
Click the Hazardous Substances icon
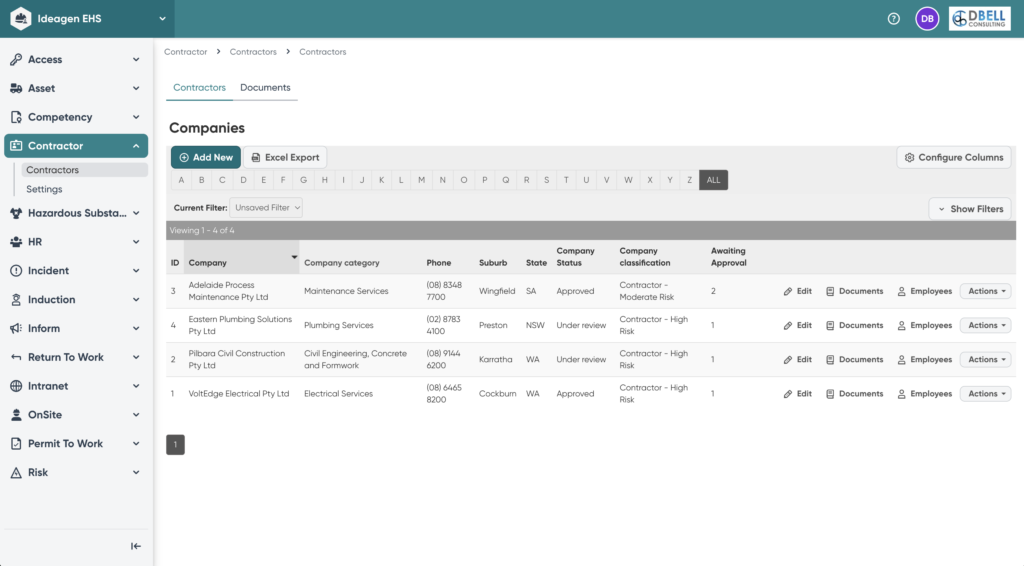[x=16, y=213]
